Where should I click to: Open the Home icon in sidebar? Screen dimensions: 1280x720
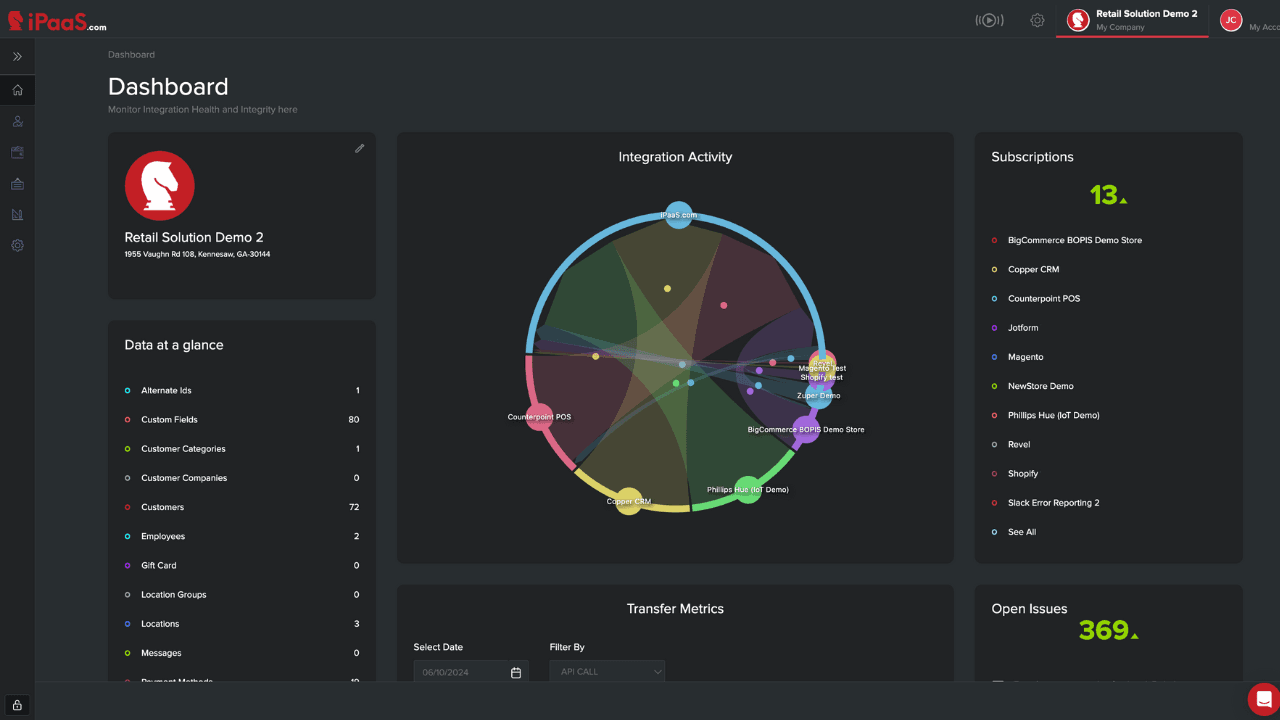[17, 90]
